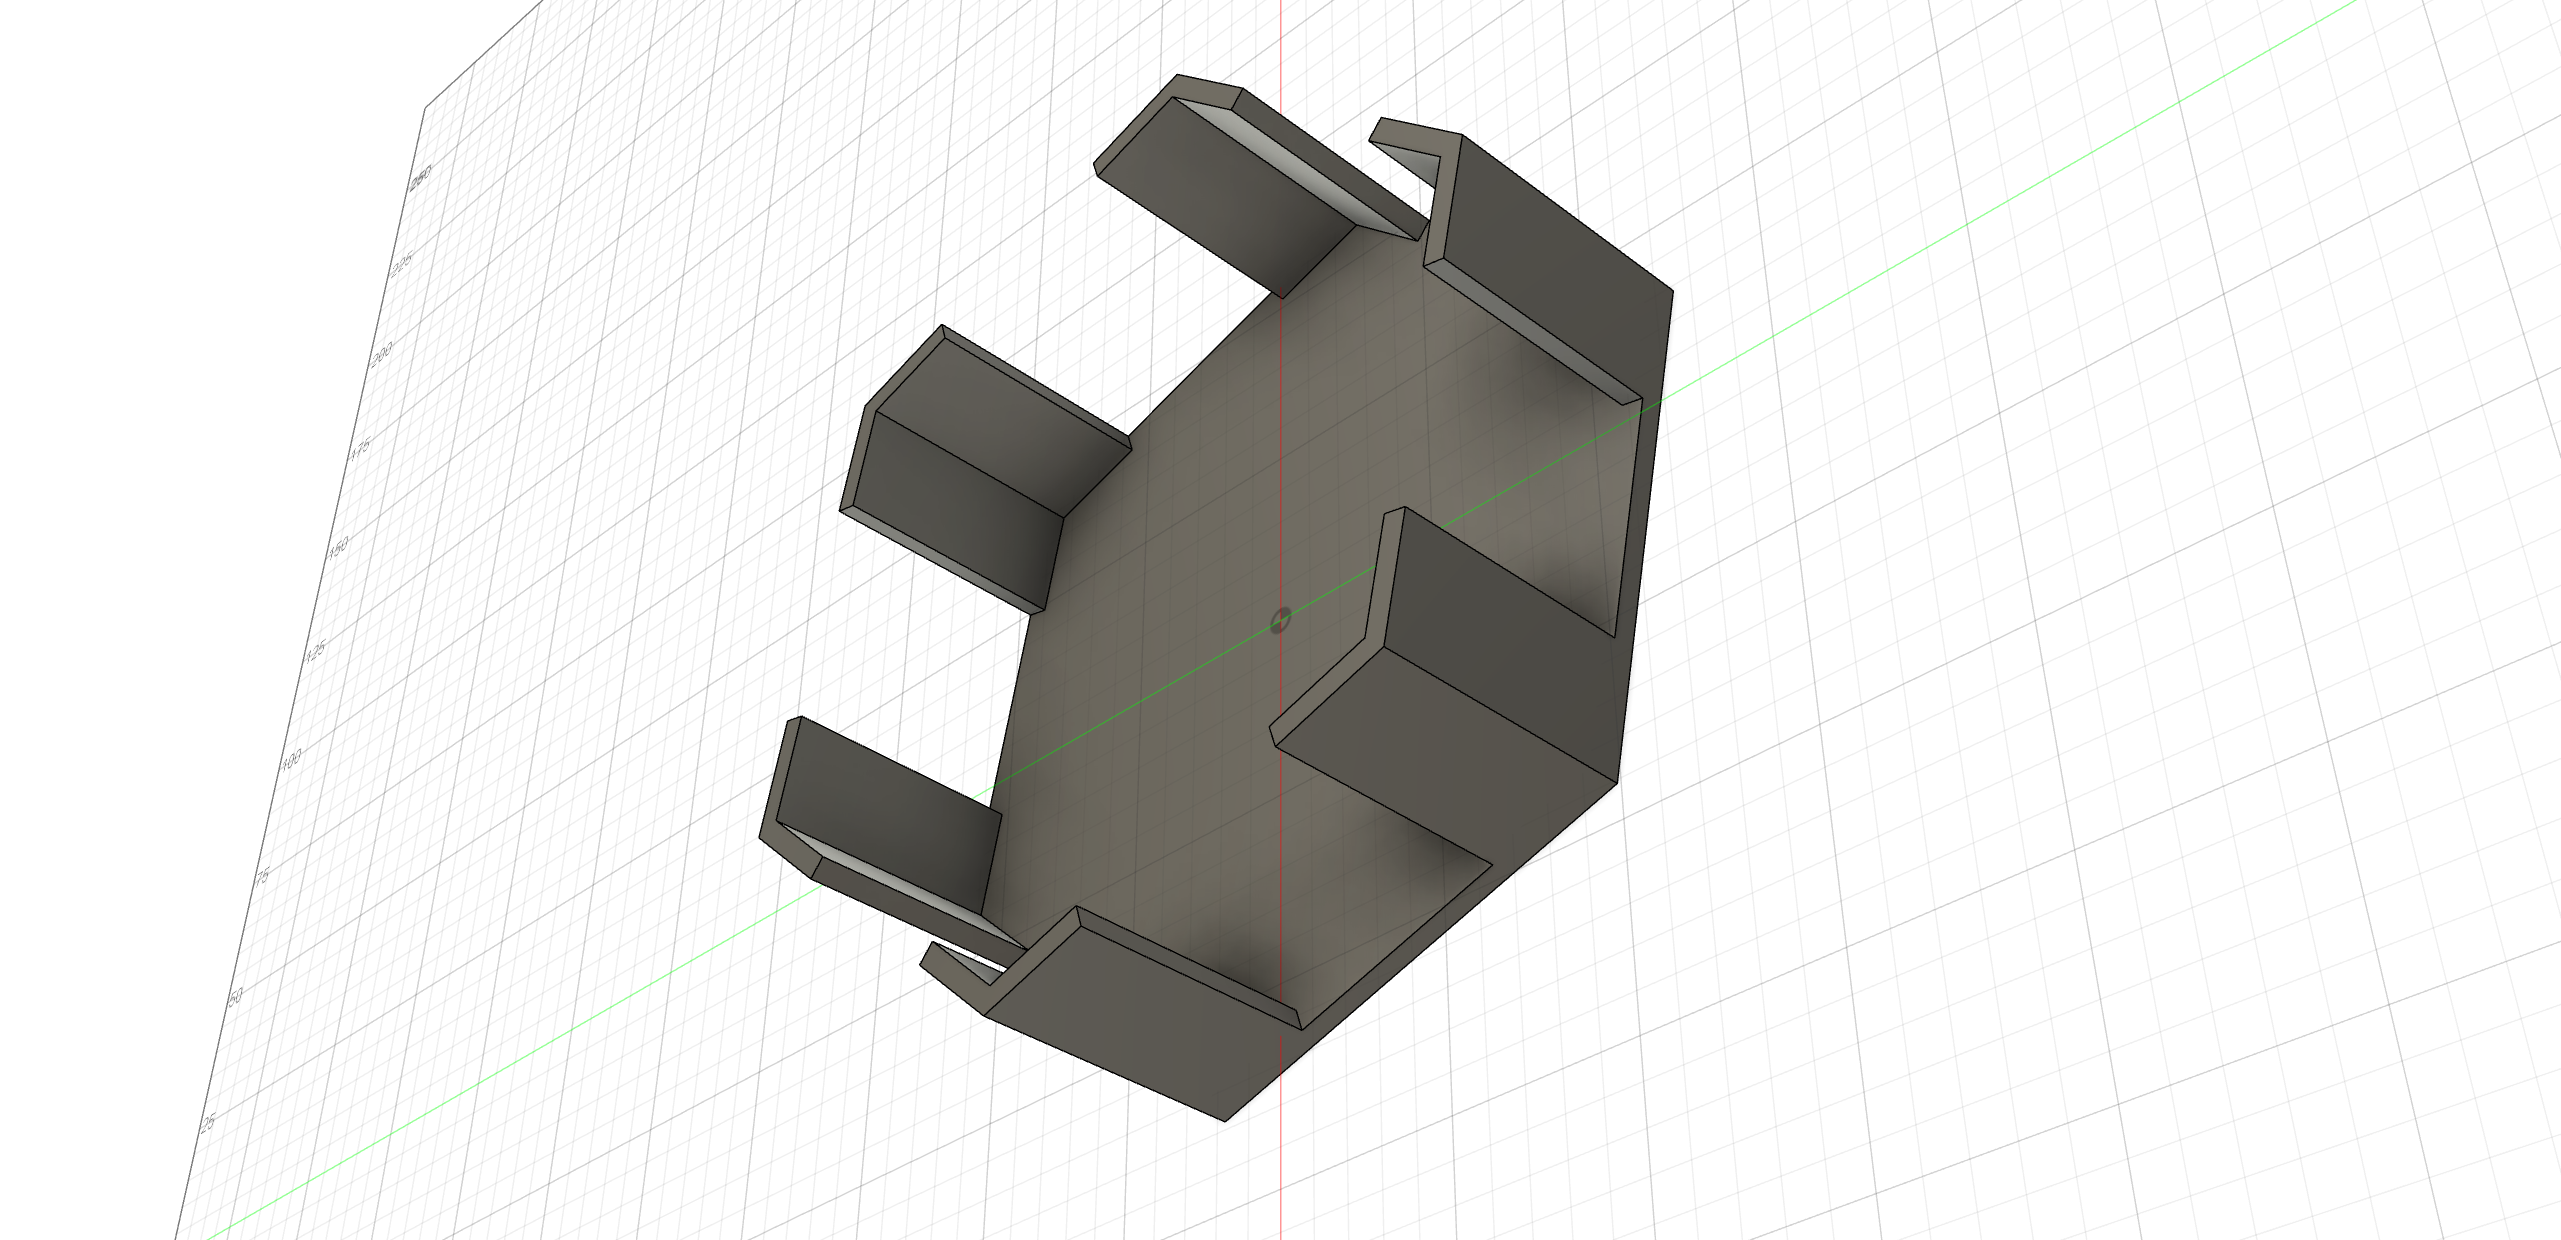The width and height of the screenshot is (2561, 1240).
Task: Click the grid scale label "25"
Action: [x=208, y=1124]
